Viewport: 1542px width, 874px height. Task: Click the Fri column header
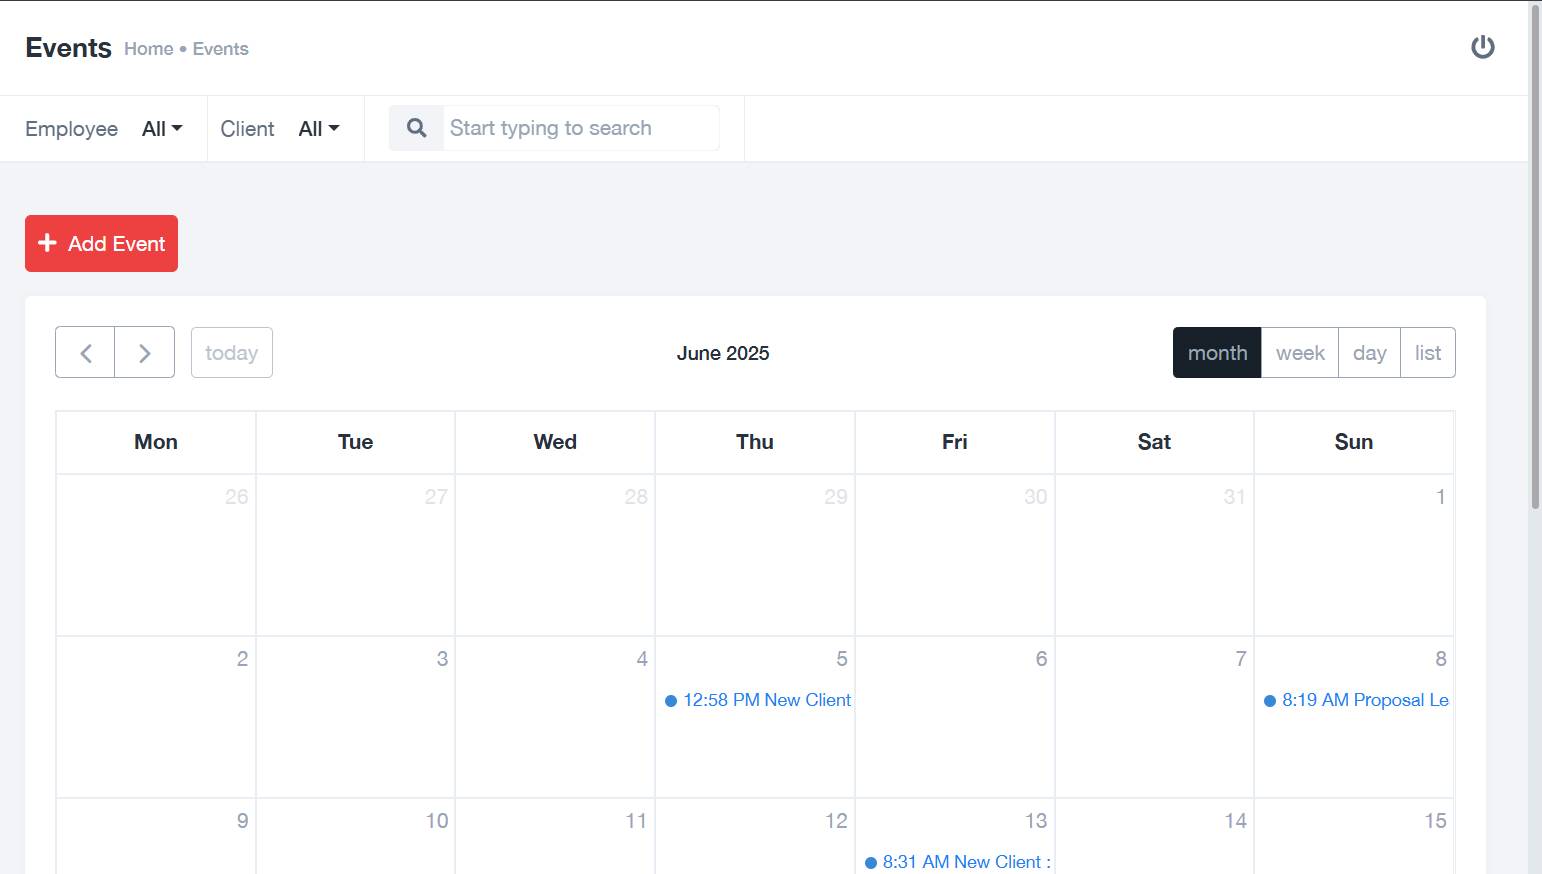pyautogui.click(x=955, y=442)
